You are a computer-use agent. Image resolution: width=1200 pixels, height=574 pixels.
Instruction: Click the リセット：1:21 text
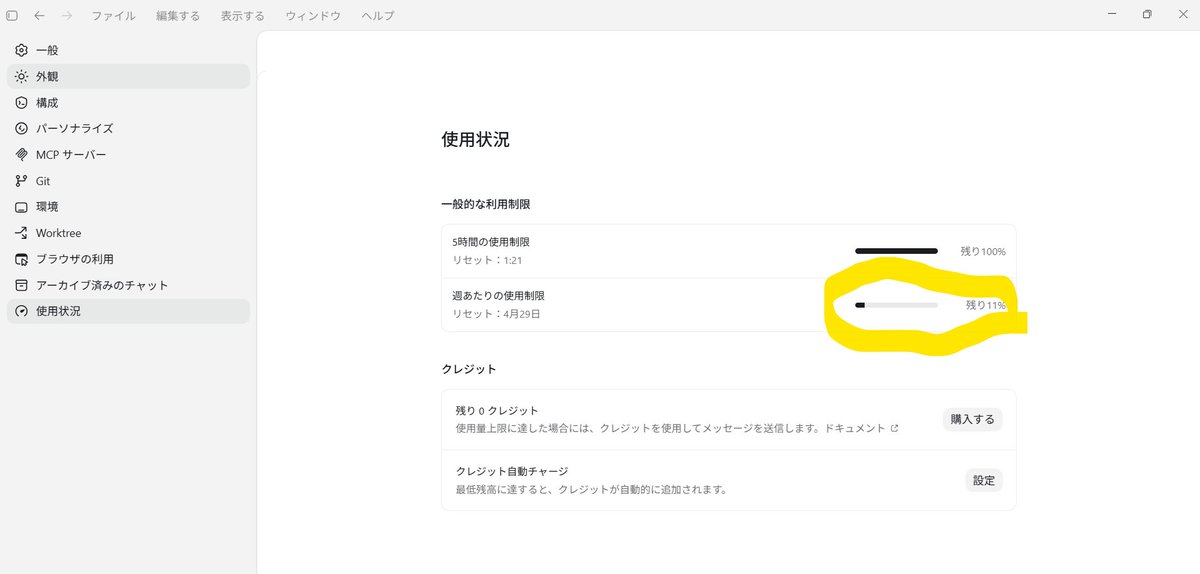pos(487,260)
